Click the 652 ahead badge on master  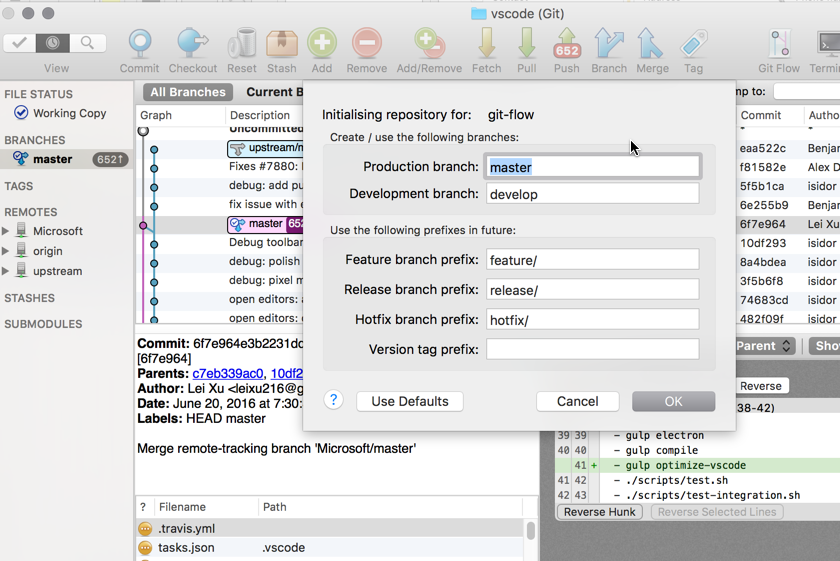click(110, 159)
